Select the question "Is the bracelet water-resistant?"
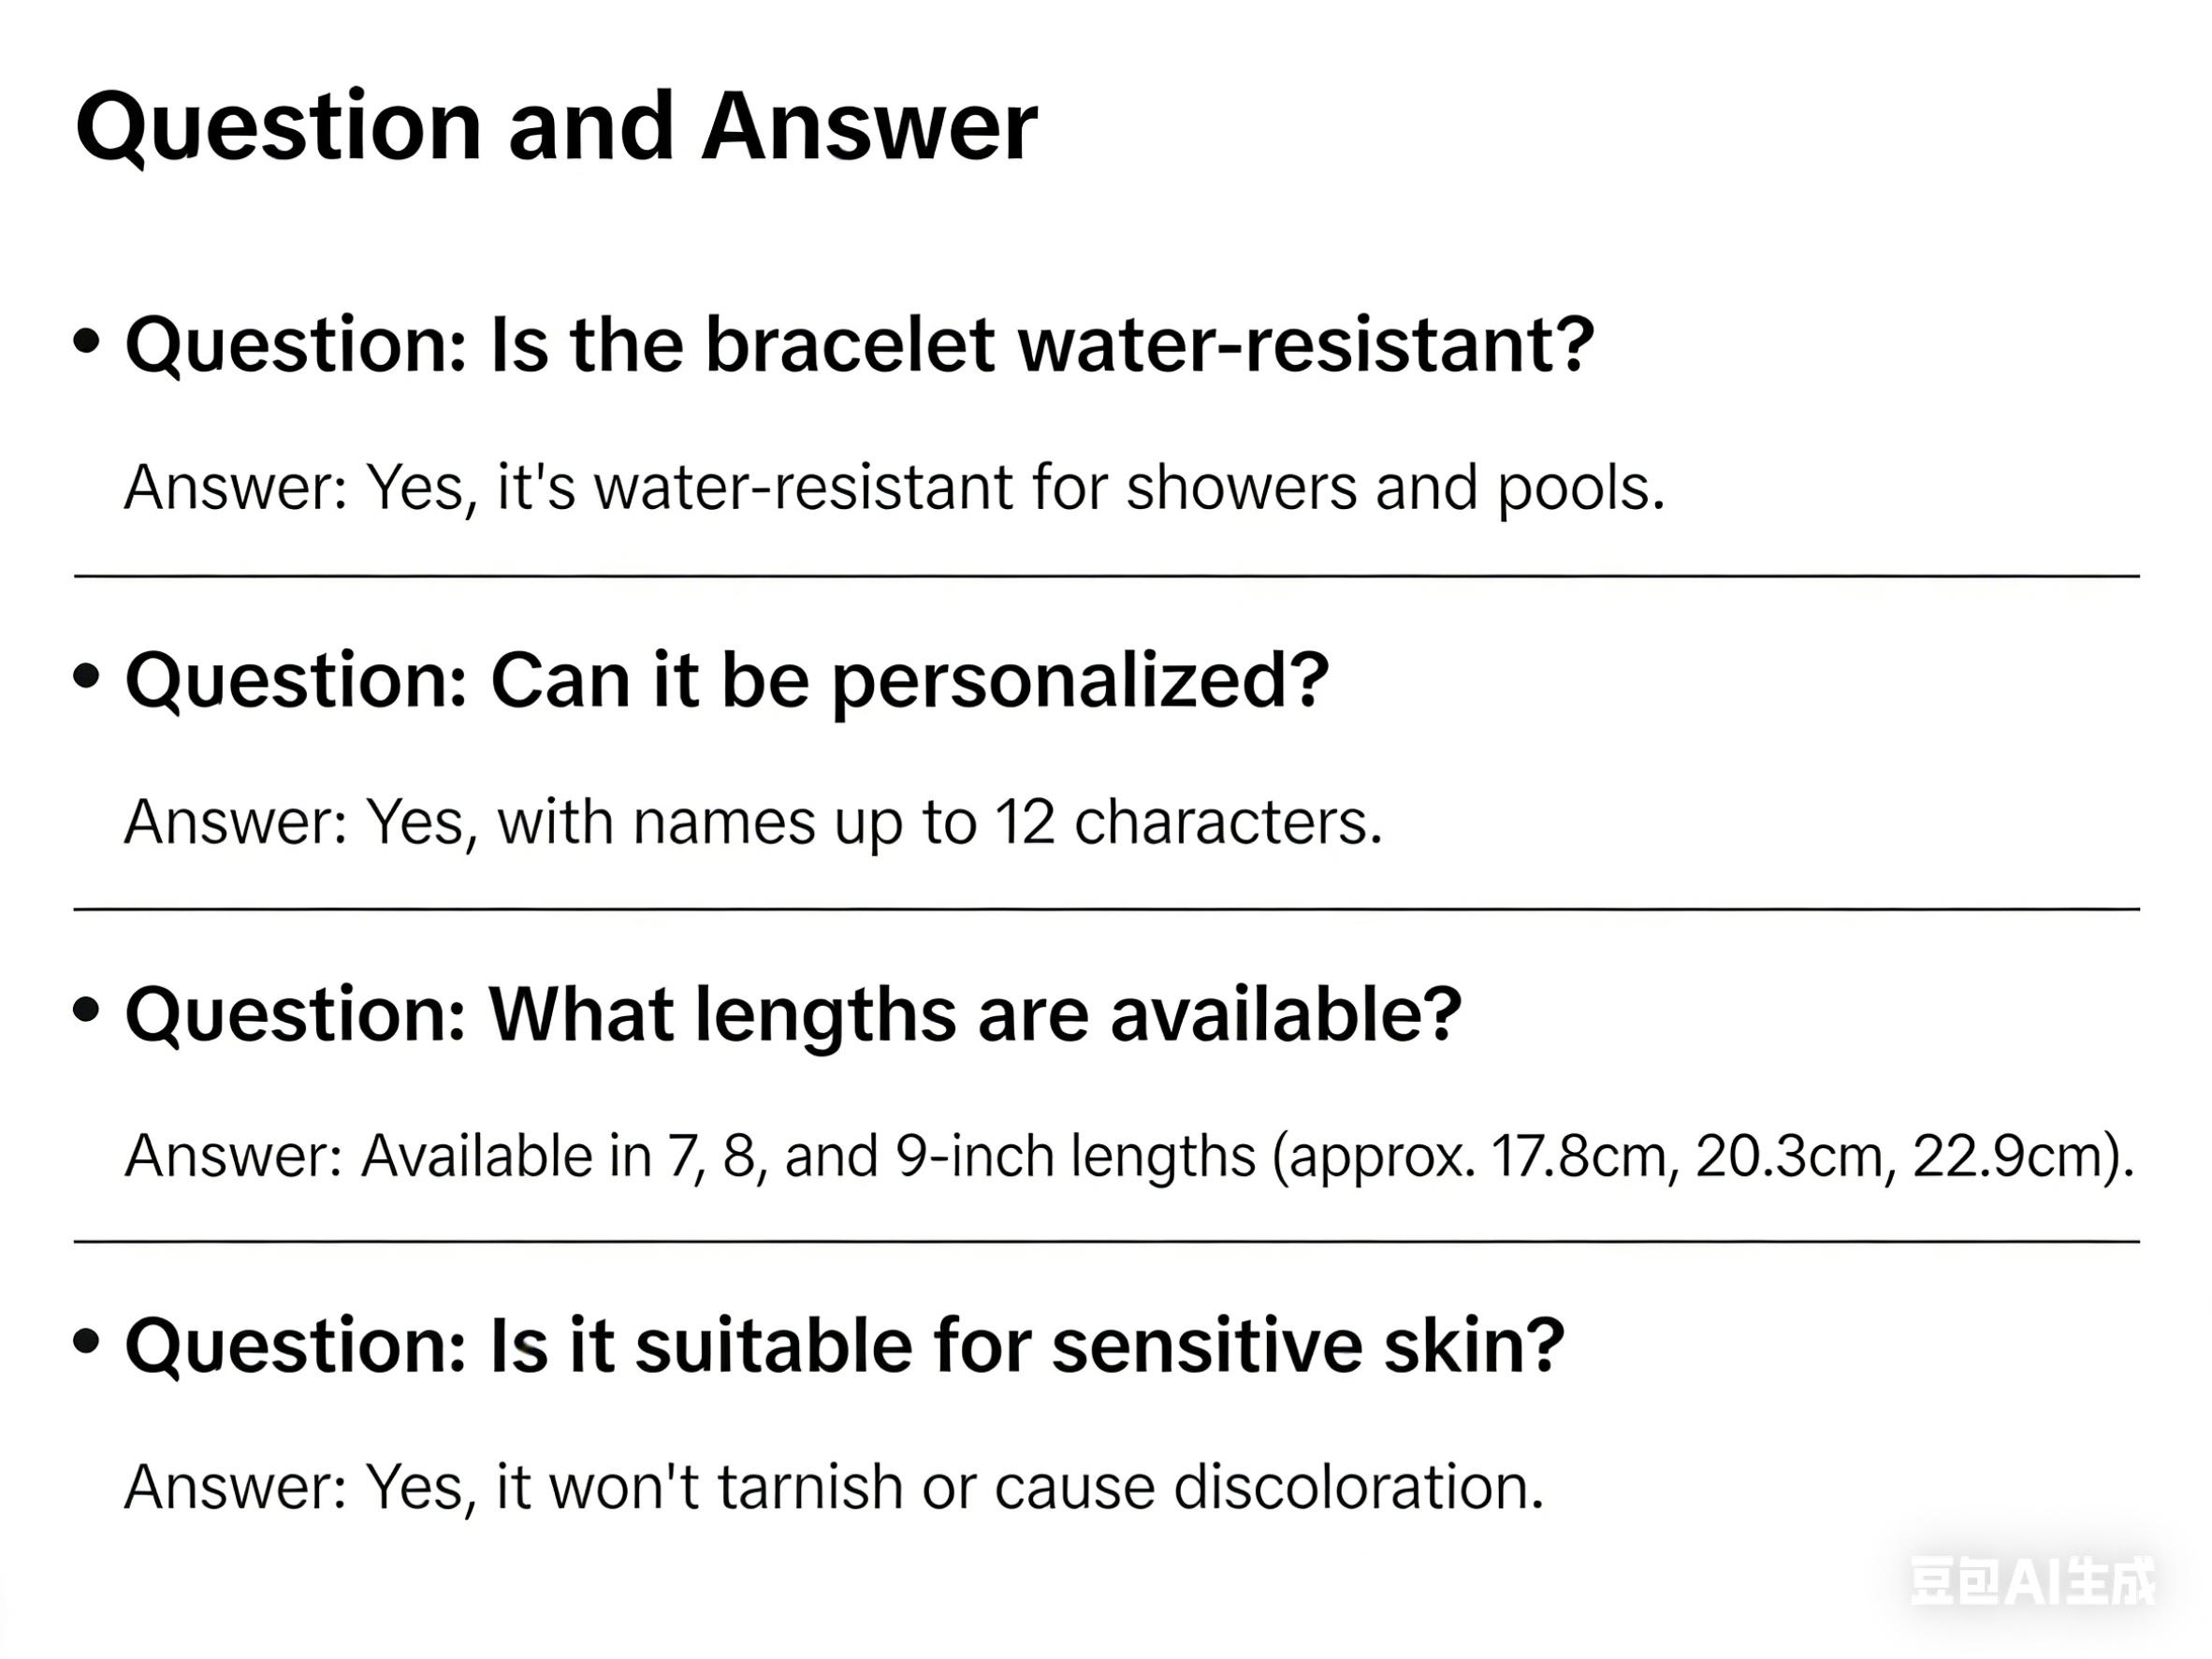 pos(859,345)
